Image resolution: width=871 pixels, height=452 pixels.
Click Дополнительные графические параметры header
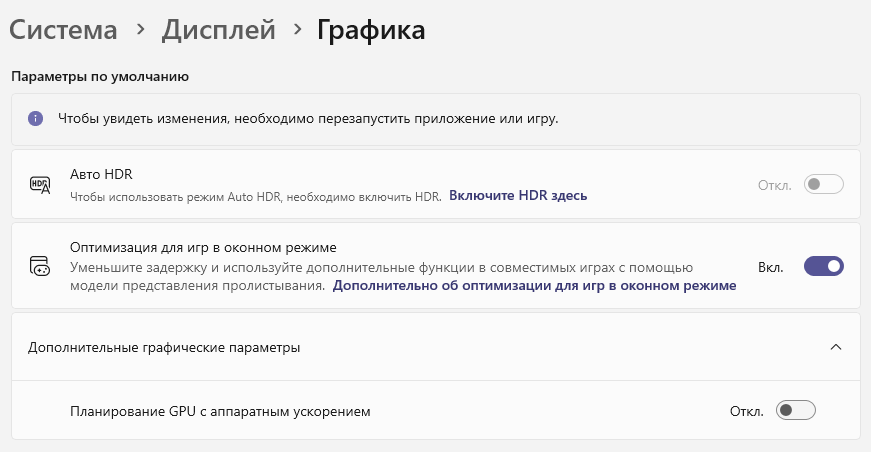436,347
